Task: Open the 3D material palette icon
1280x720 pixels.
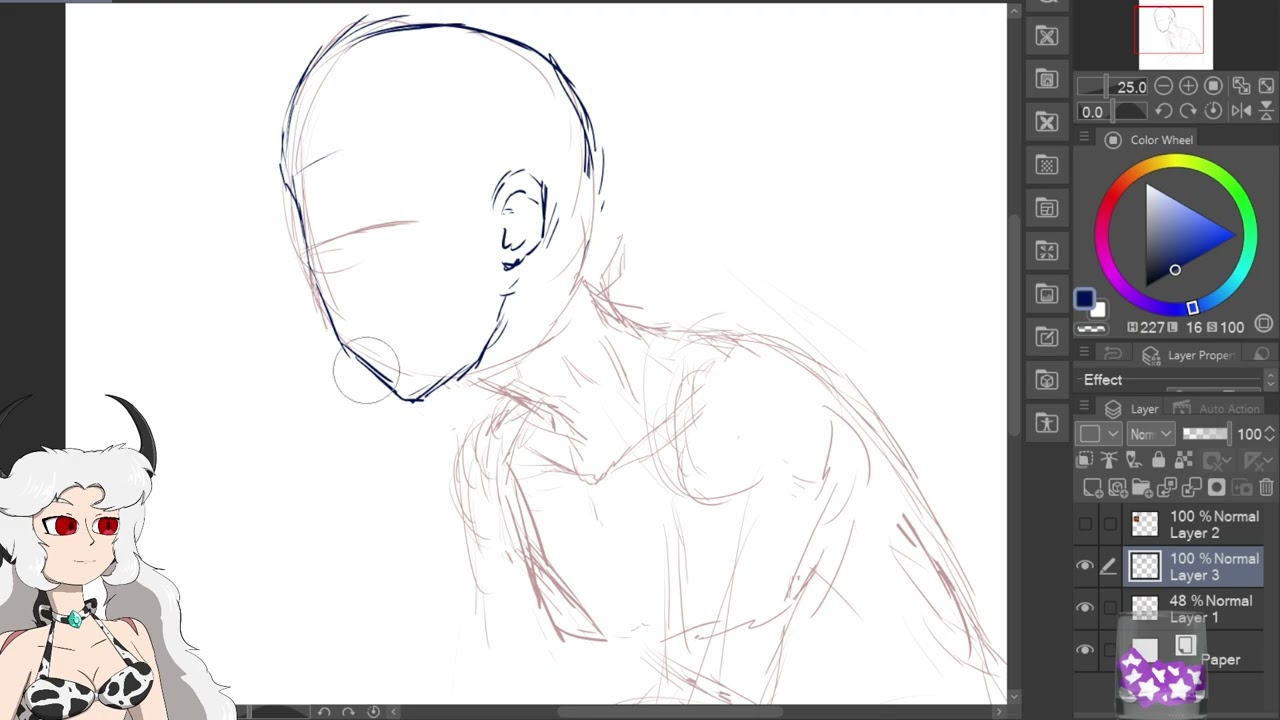Action: pos(1047,380)
